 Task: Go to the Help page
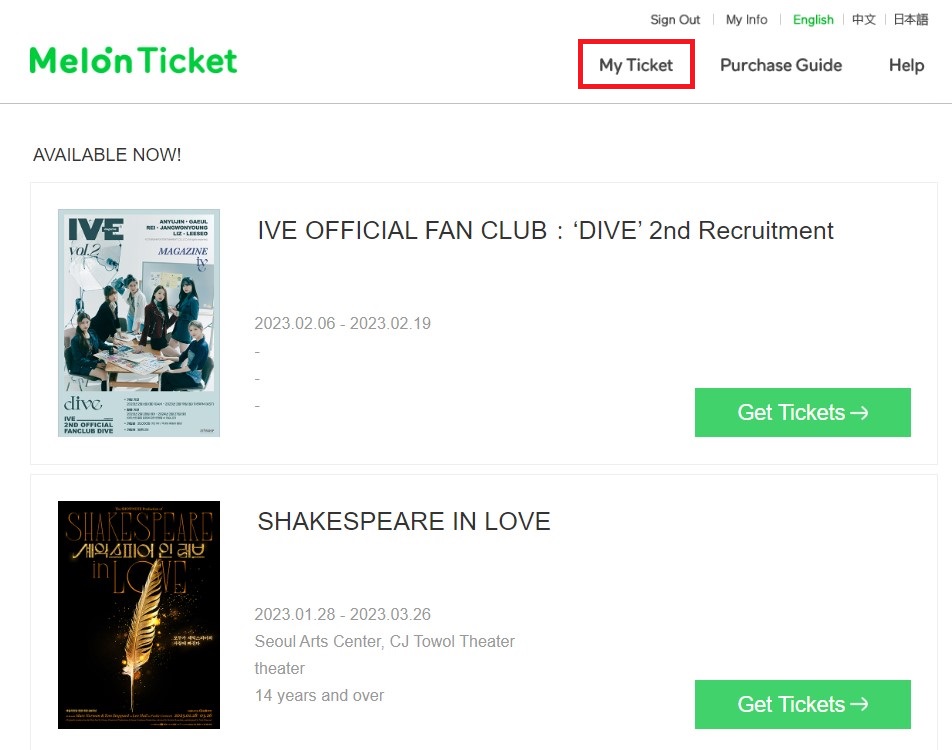pos(906,65)
